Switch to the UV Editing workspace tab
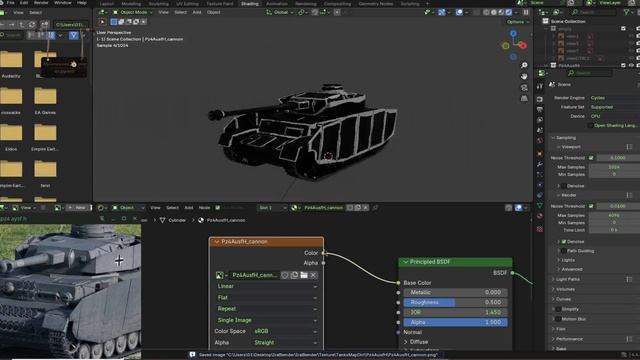Screen dimensions: 640x360 pos(187,3)
